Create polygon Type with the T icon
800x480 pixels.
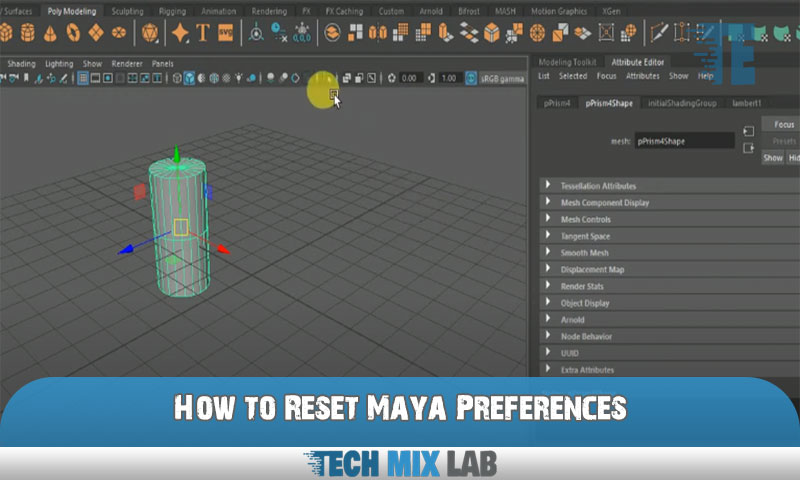pos(203,33)
